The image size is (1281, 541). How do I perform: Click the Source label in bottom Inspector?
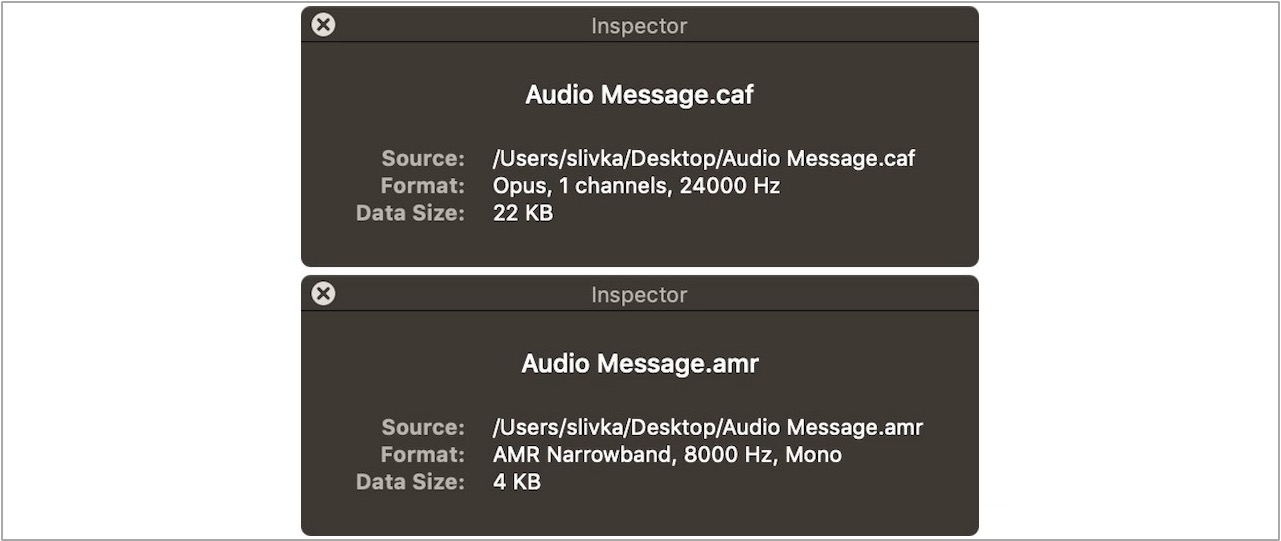click(423, 428)
